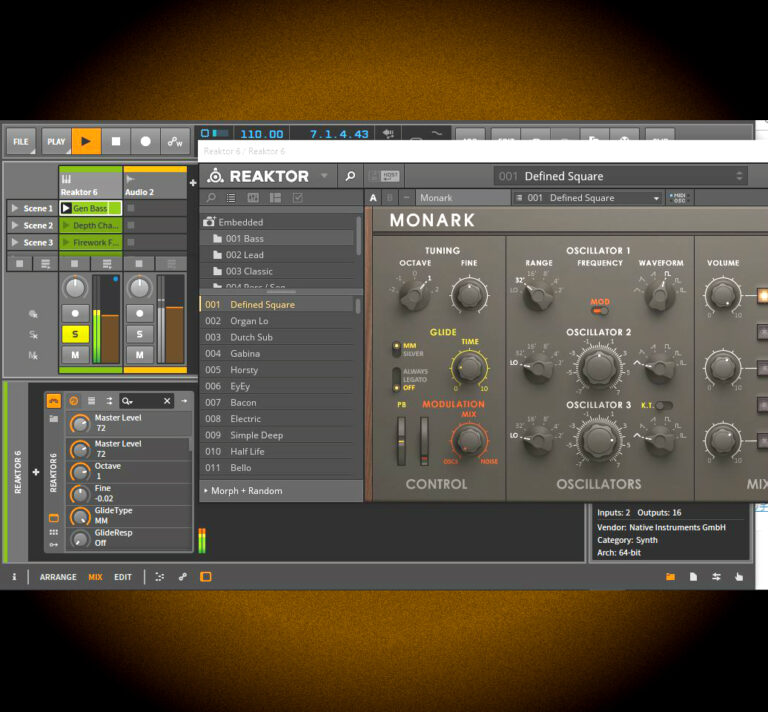This screenshot has width=768, height=712.
Task: Mute the Reaktor 6 track
Action: tap(75, 355)
